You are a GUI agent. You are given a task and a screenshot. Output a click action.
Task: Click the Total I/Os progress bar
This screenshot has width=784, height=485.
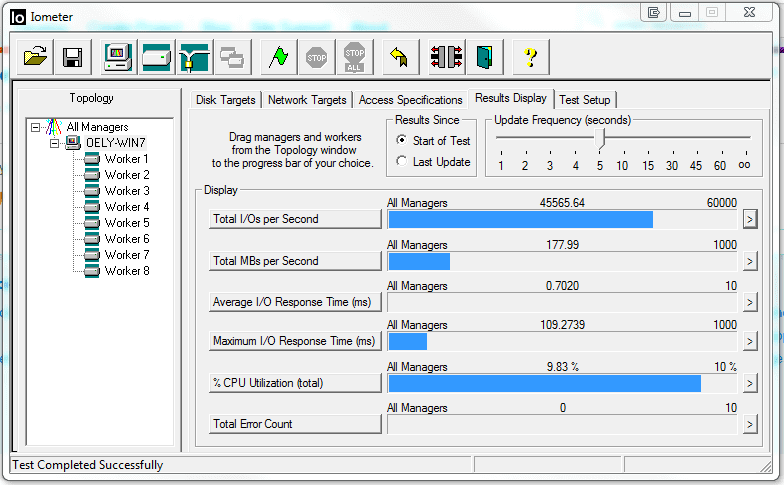562,220
